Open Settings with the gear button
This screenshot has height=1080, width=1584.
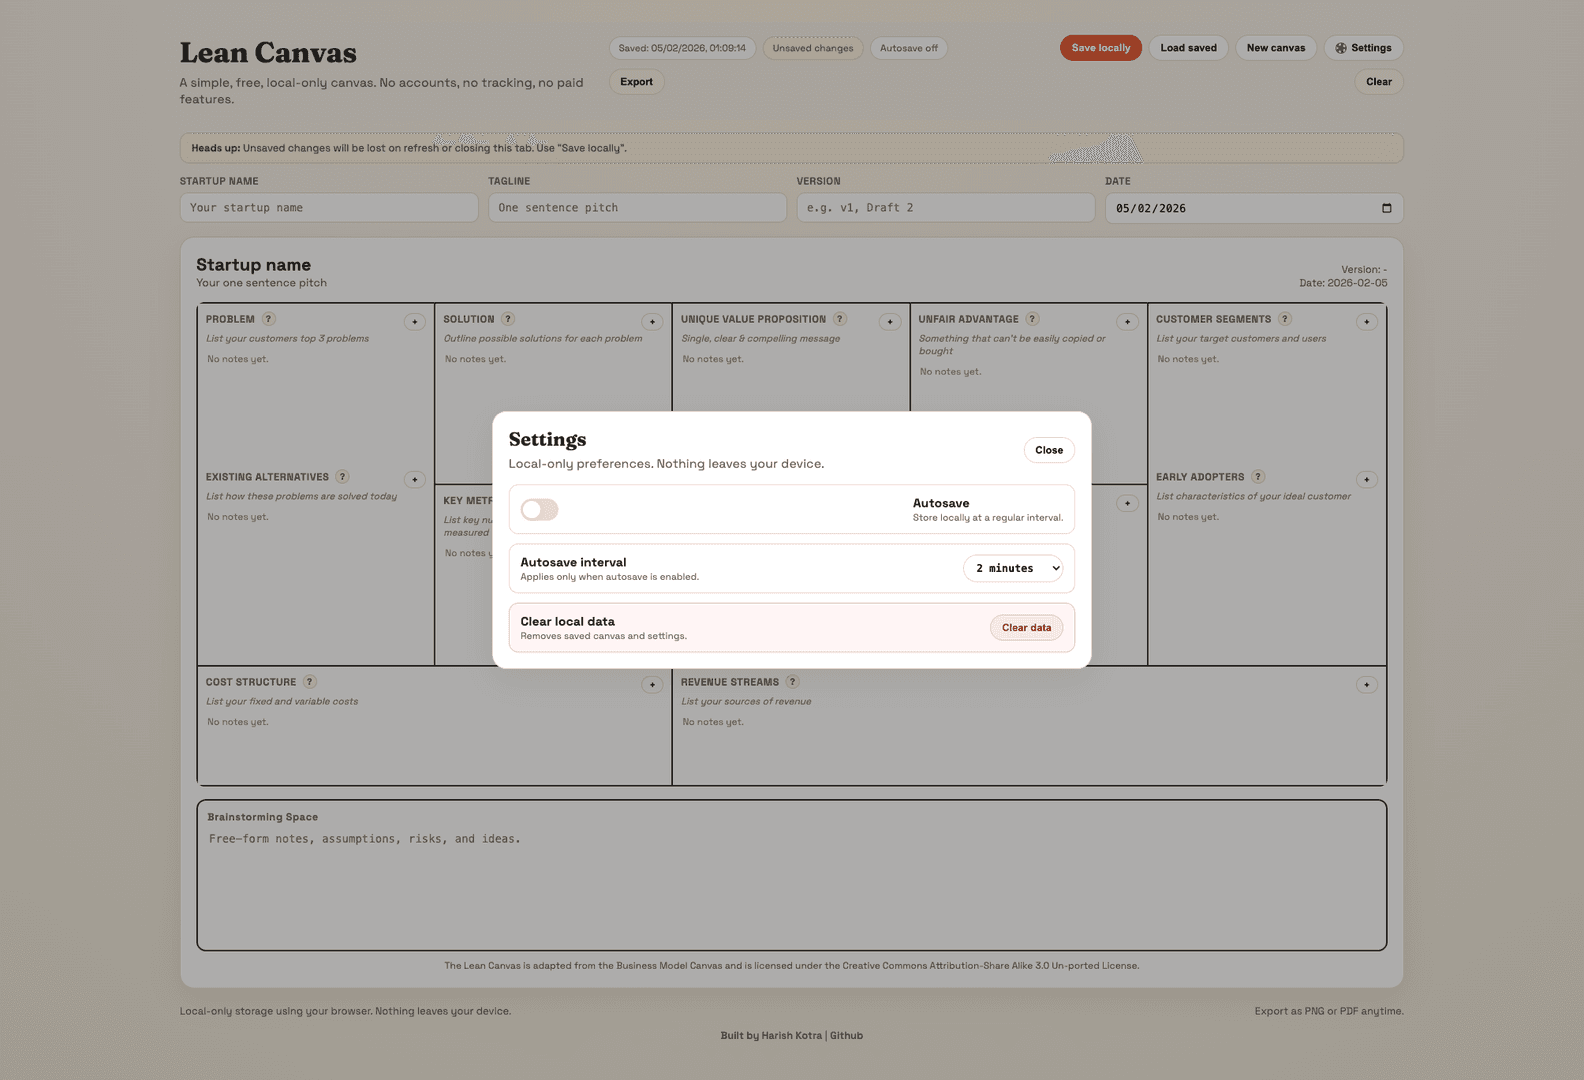pos(1363,48)
